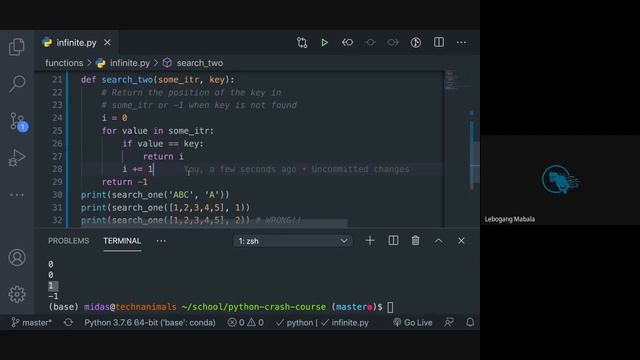Open the Run and Debug view
The image size is (640, 360).
point(17,158)
